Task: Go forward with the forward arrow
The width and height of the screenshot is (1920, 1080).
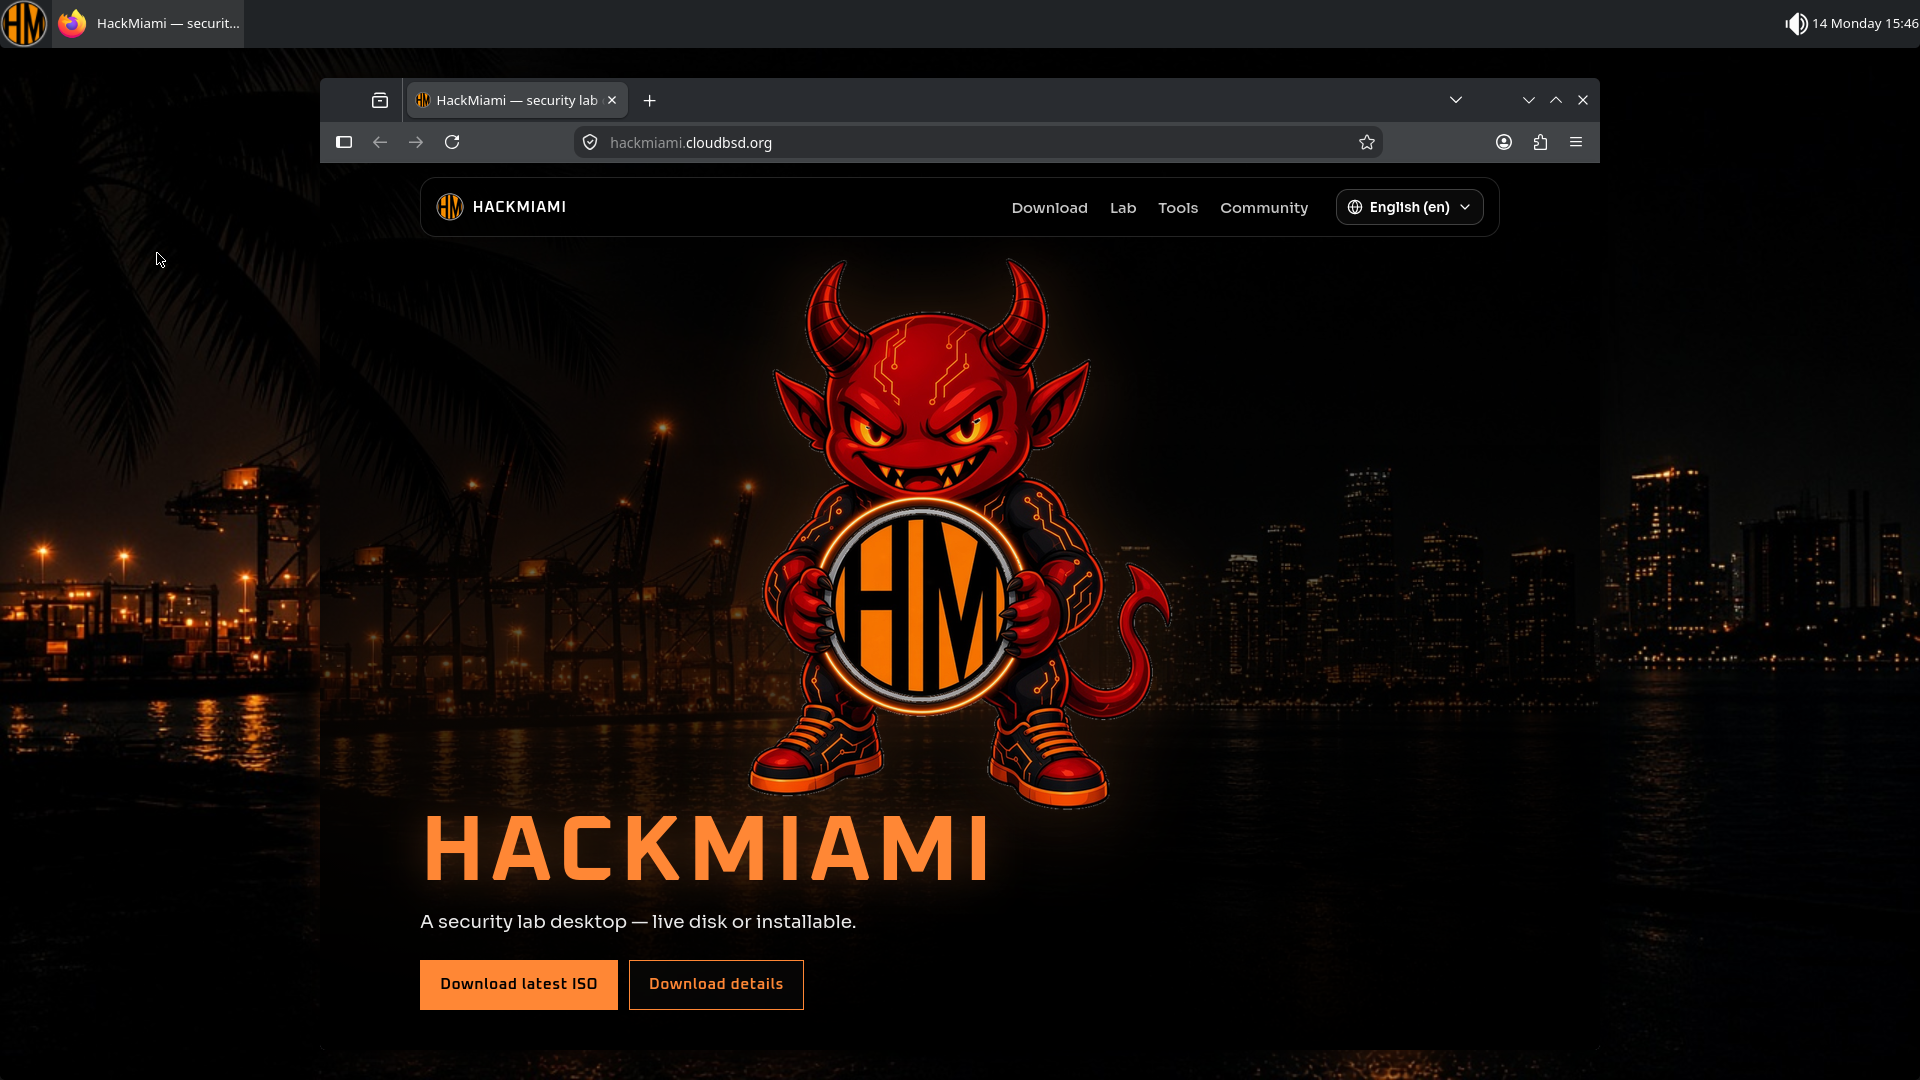Action: [x=416, y=142]
